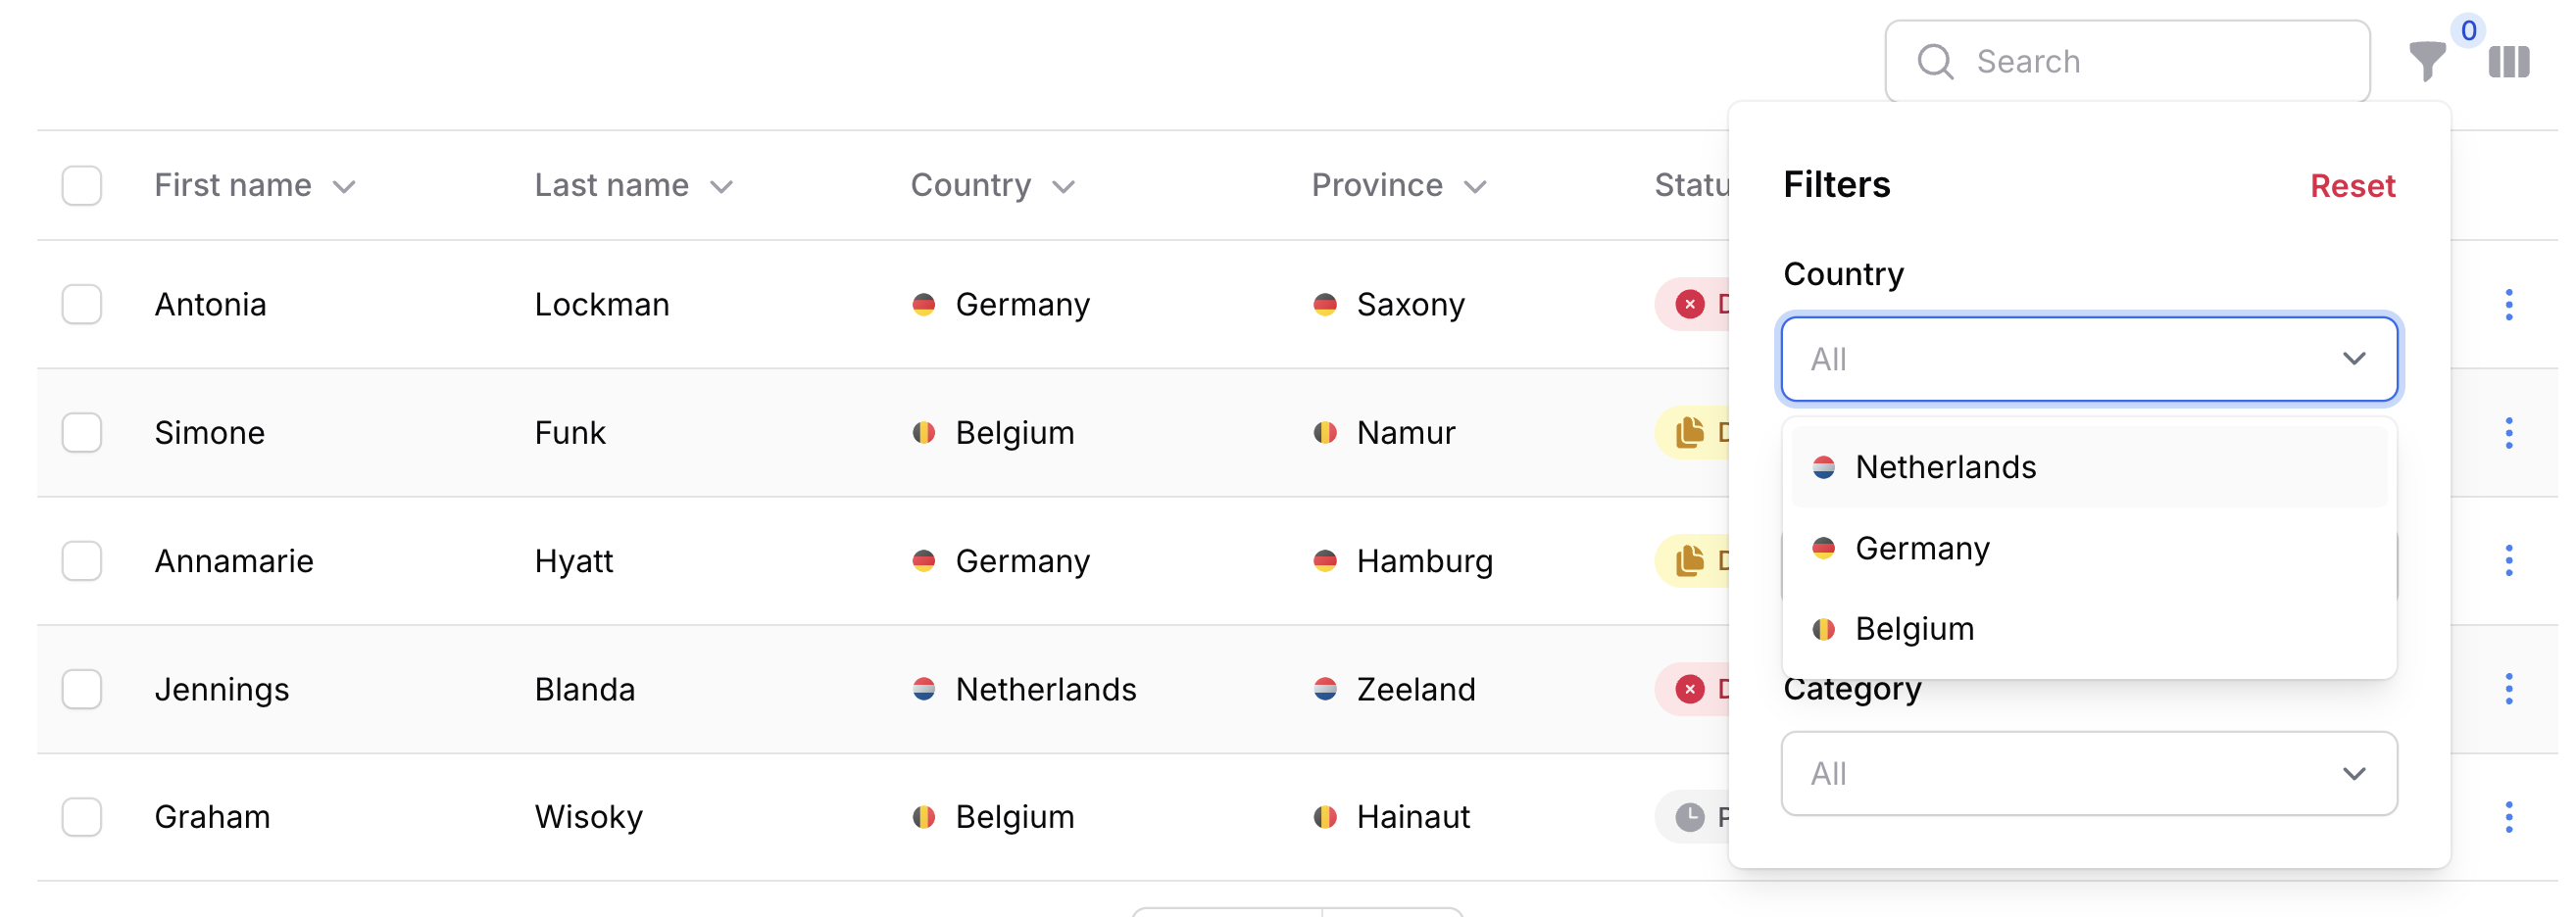Image resolution: width=2576 pixels, height=917 pixels.
Task: Click the Province column header
Action: 1376,186
